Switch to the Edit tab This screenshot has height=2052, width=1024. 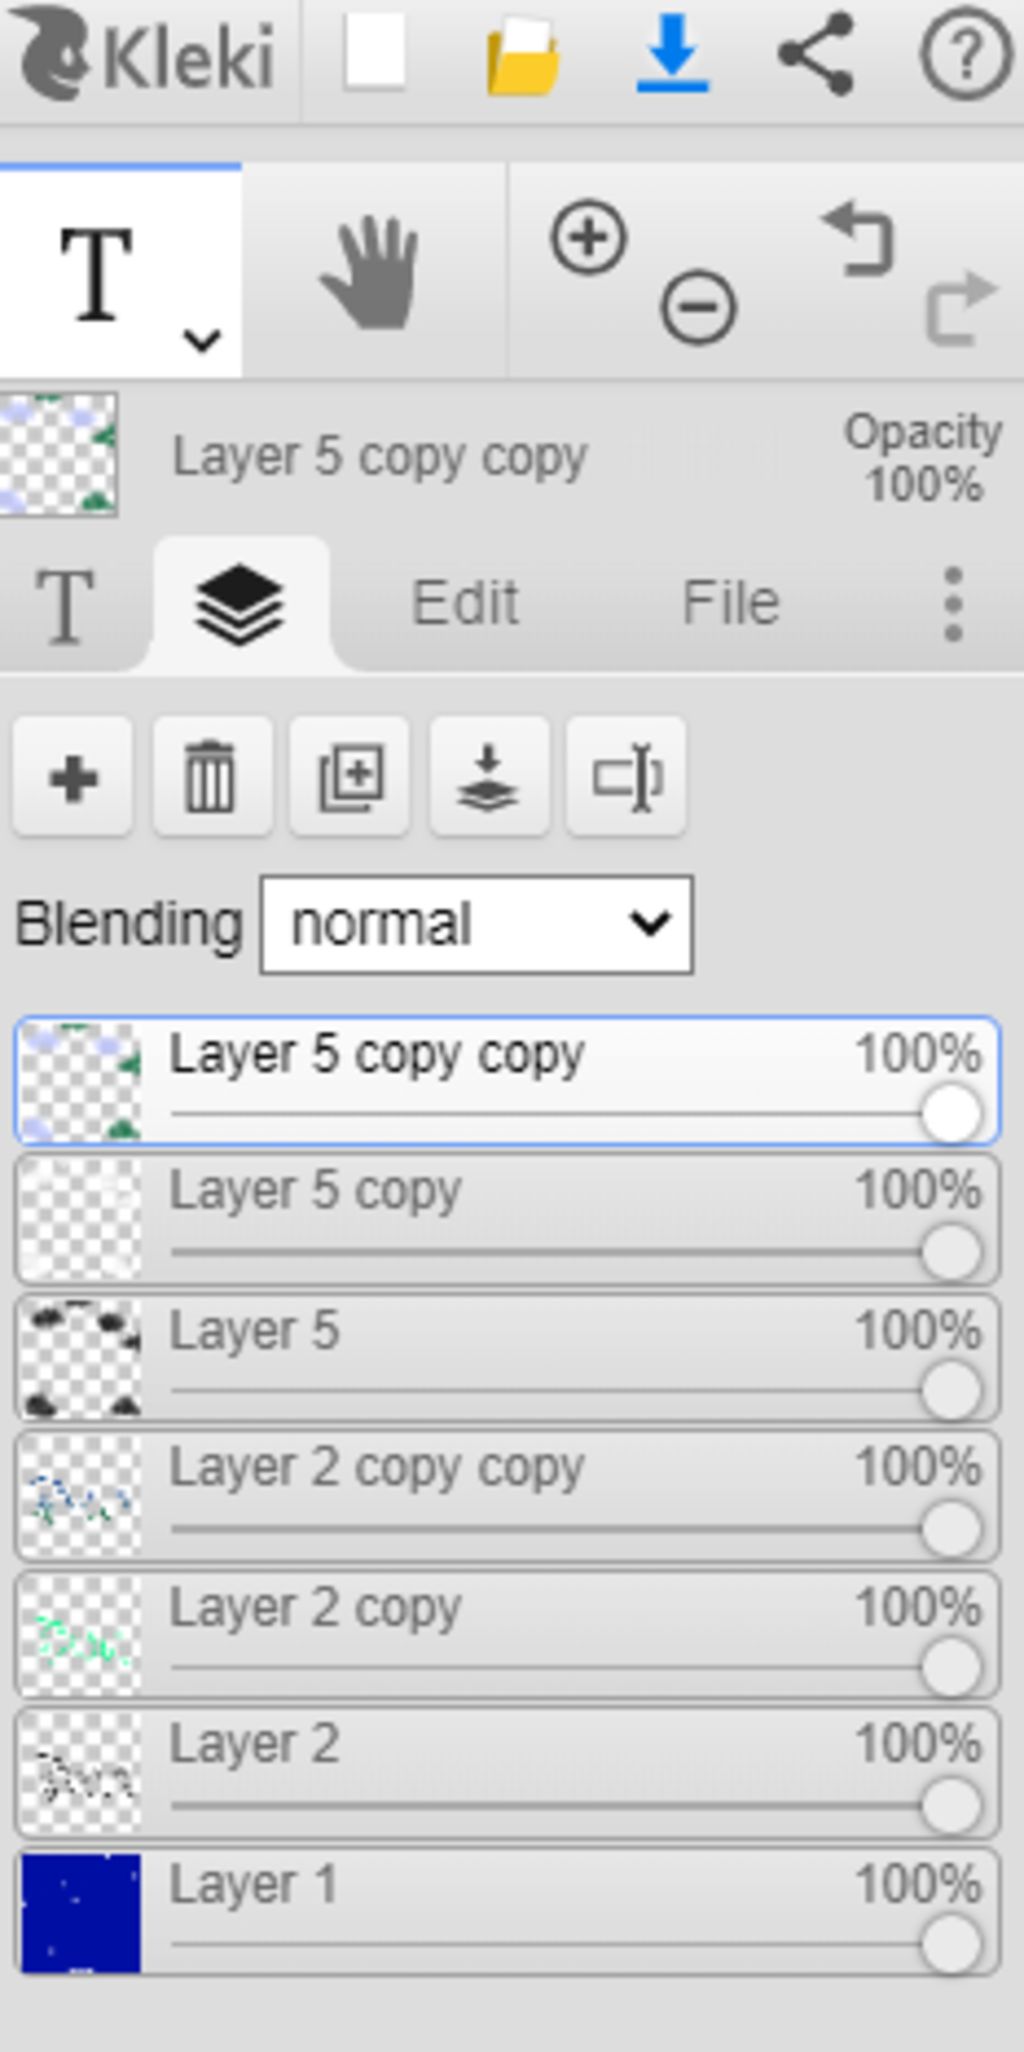coord(465,603)
